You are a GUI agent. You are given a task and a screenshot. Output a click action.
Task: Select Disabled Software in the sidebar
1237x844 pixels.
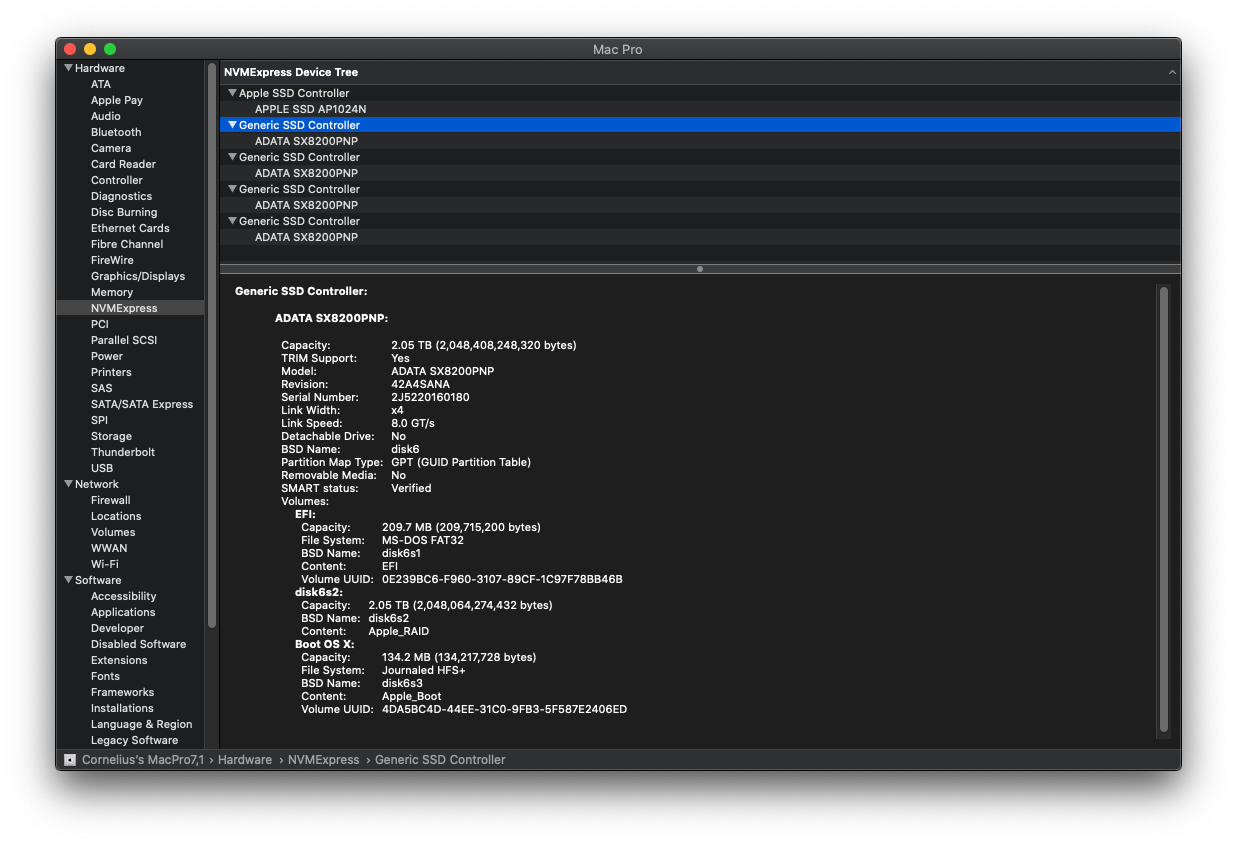coord(138,644)
